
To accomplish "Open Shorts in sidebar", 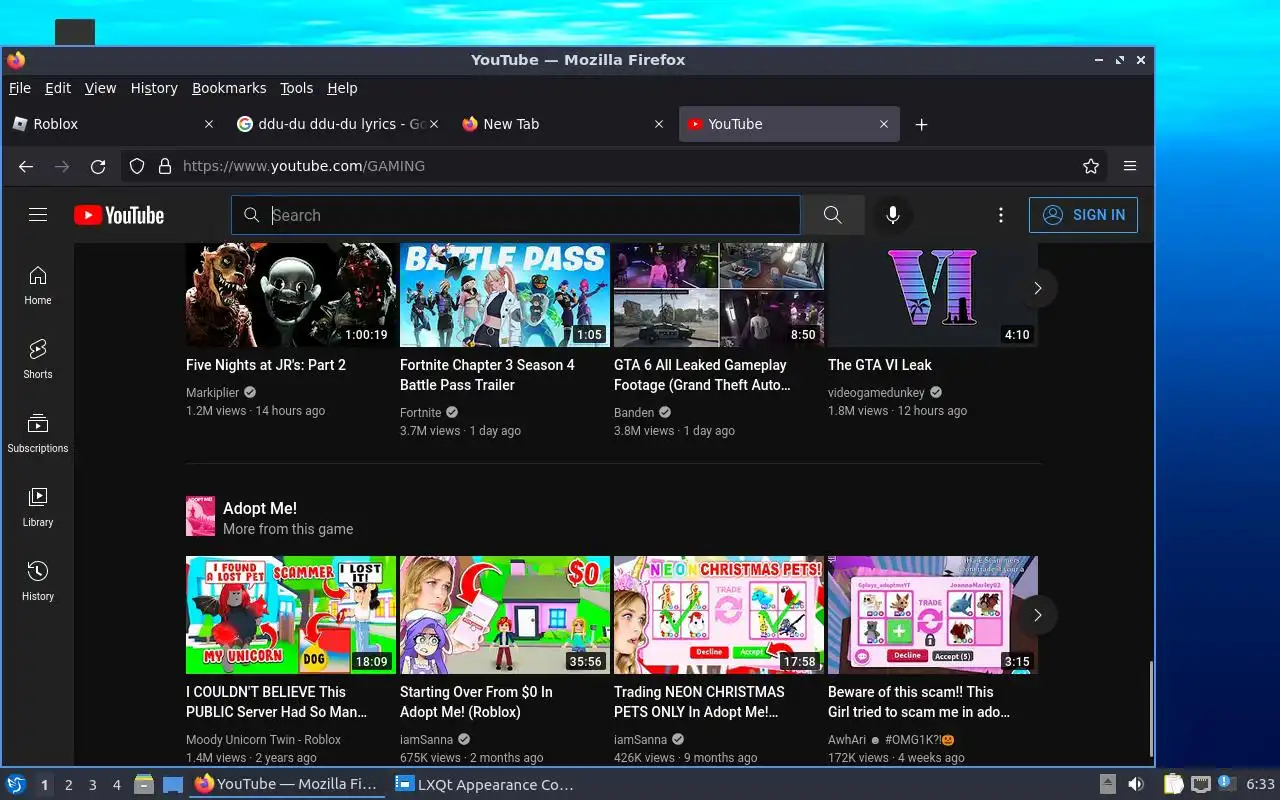I will pyautogui.click(x=38, y=359).
